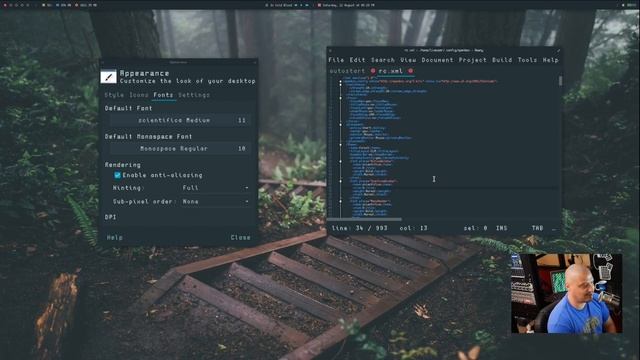Click the INS status bar indicator
The height and width of the screenshot is (360, 640).
(x=502, y=228)
